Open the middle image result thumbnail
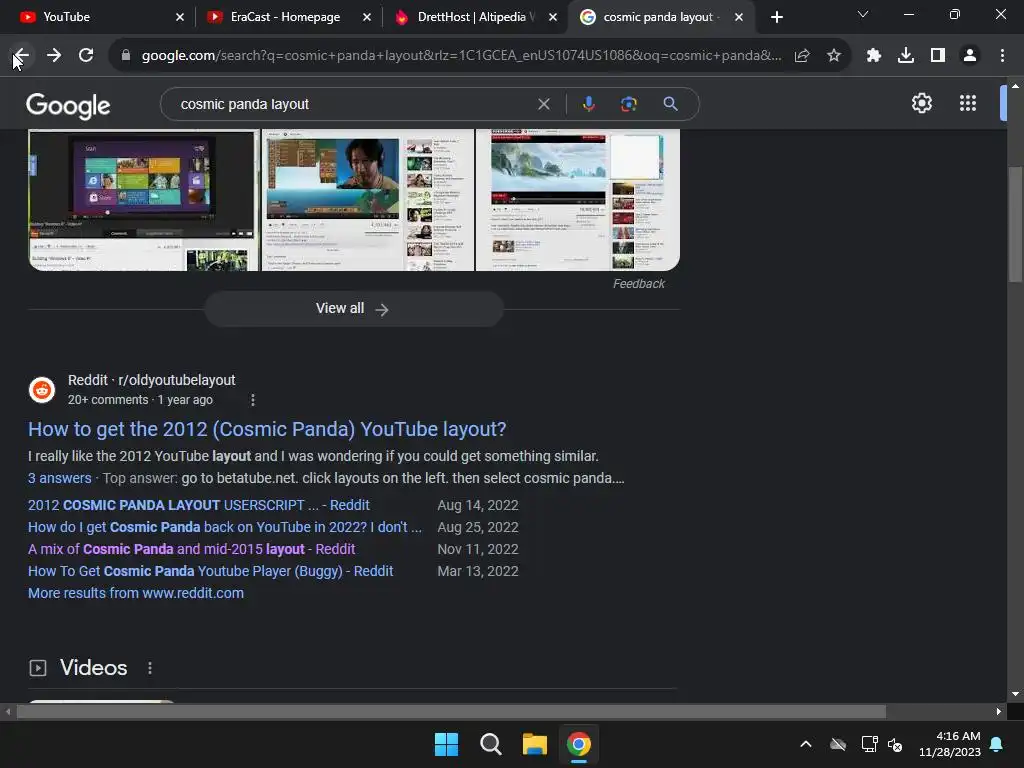The height and width of the screenshot is (768, 1024). tap(368, 200)
